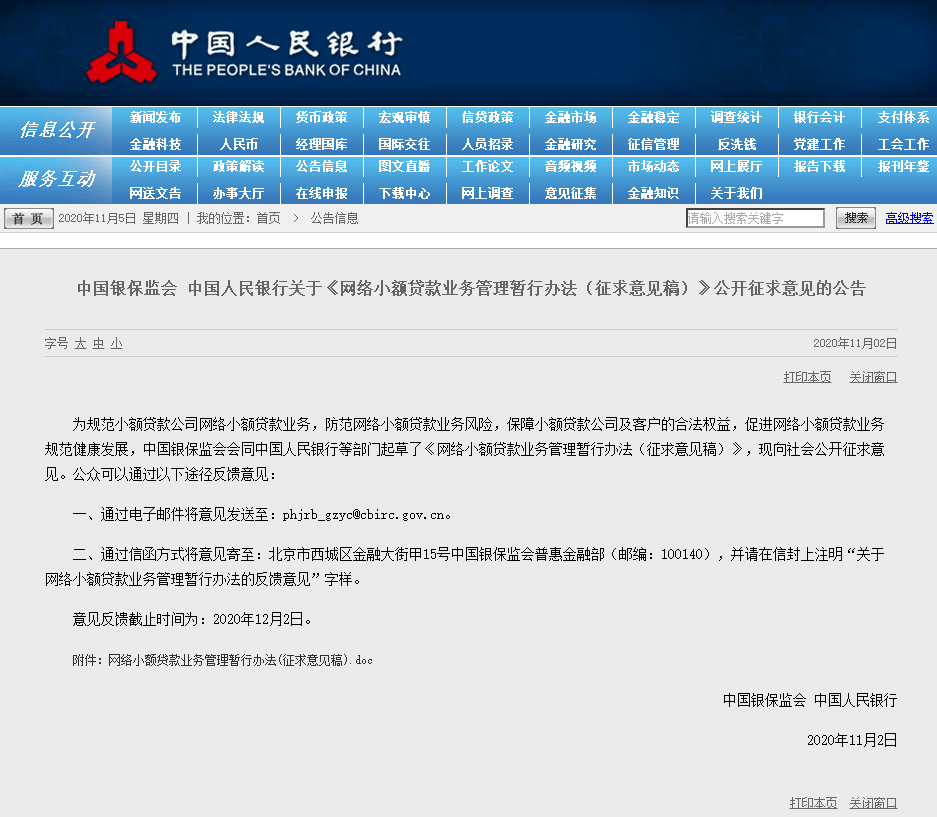Open the 金融稳定 menu item
The height and width of the screenshot is (817, 937).
[x=654, y=117]
